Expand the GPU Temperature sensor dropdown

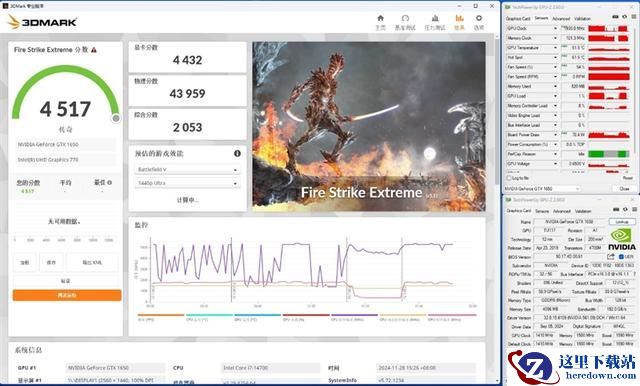[555, 48]
